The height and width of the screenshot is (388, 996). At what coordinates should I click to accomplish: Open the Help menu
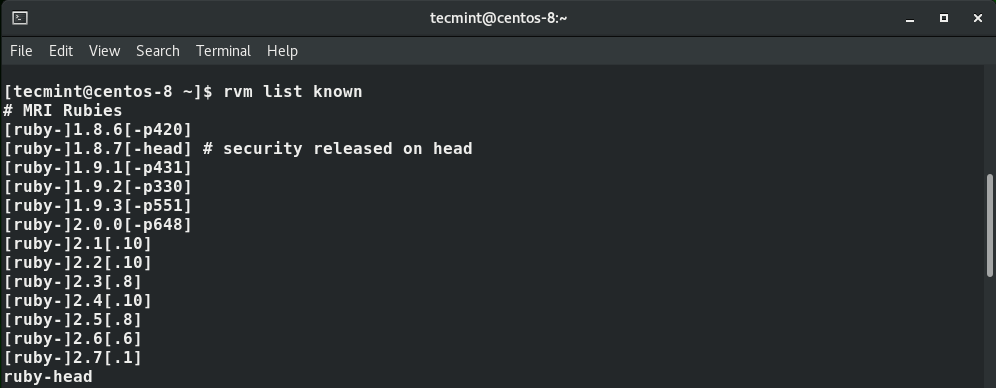[x=282, y=51]
